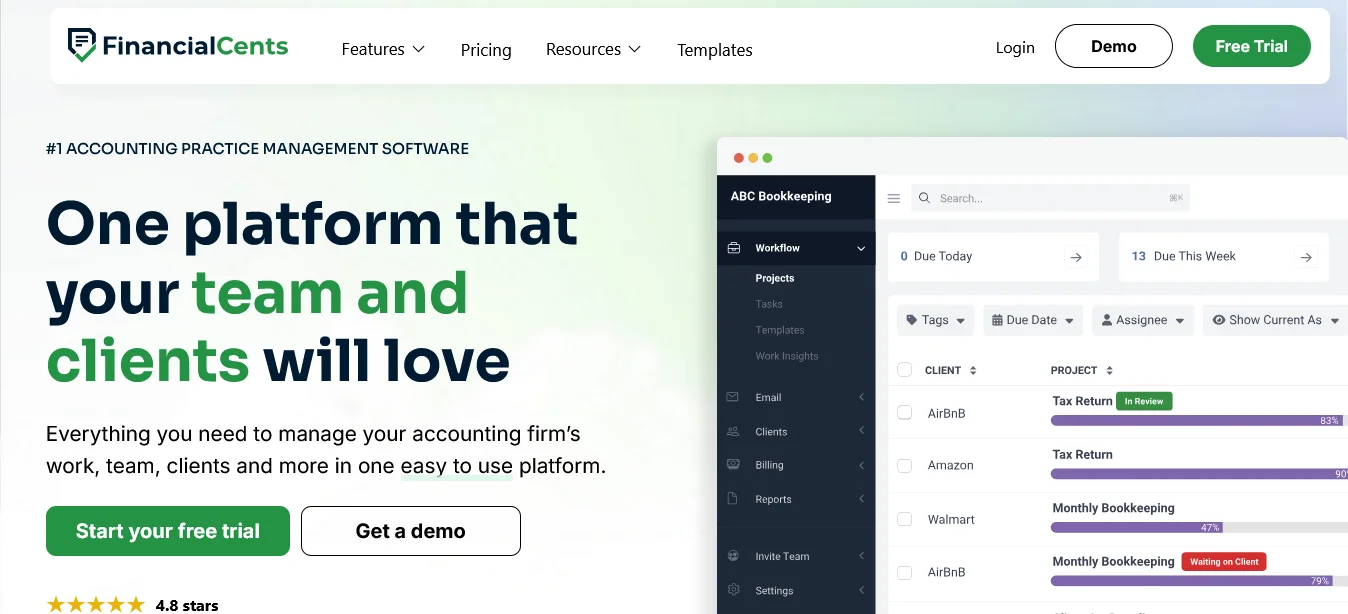
Task: Click the 4.8 stars text
Action: (187, 605)
